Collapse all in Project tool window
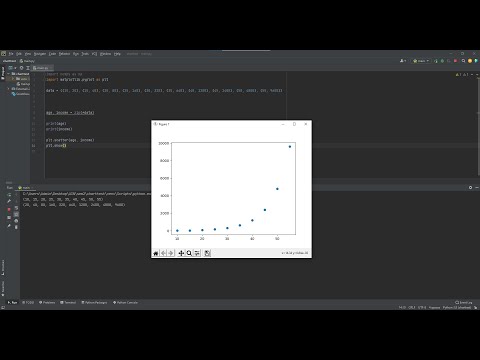Viewport: 480px width, 360px height. click(28, 68)
